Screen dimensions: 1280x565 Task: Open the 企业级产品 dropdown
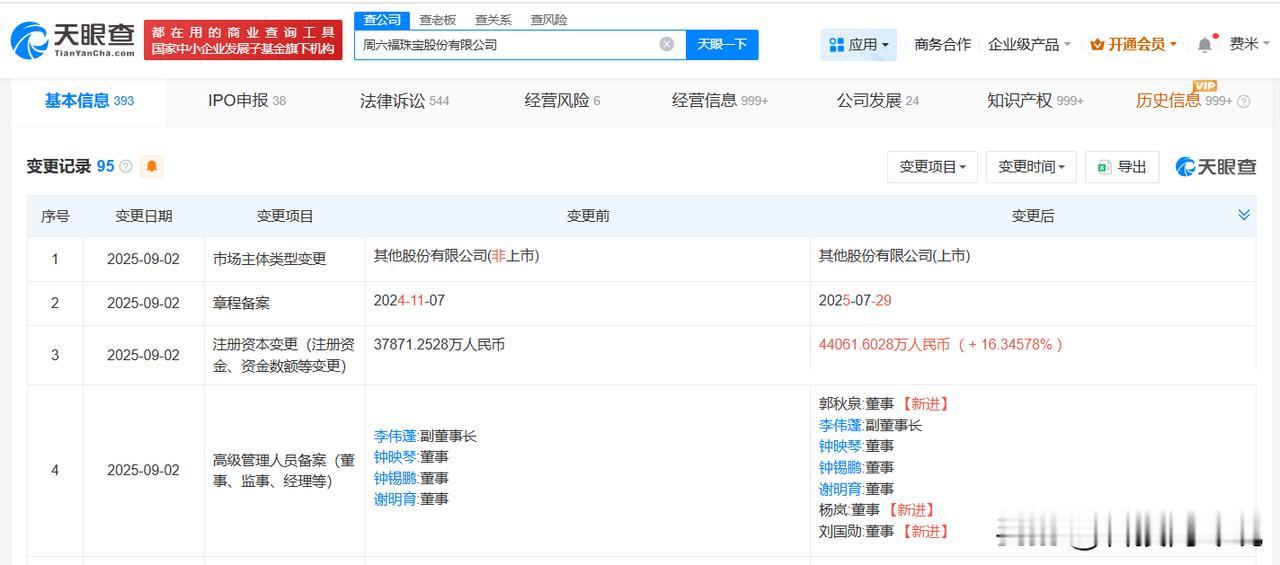(1029, 44)
